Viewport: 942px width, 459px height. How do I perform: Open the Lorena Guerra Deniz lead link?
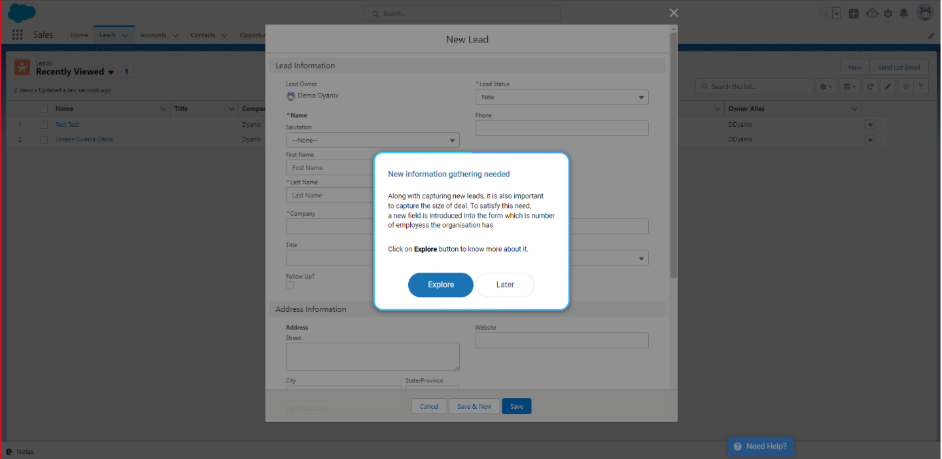point(84,139)
